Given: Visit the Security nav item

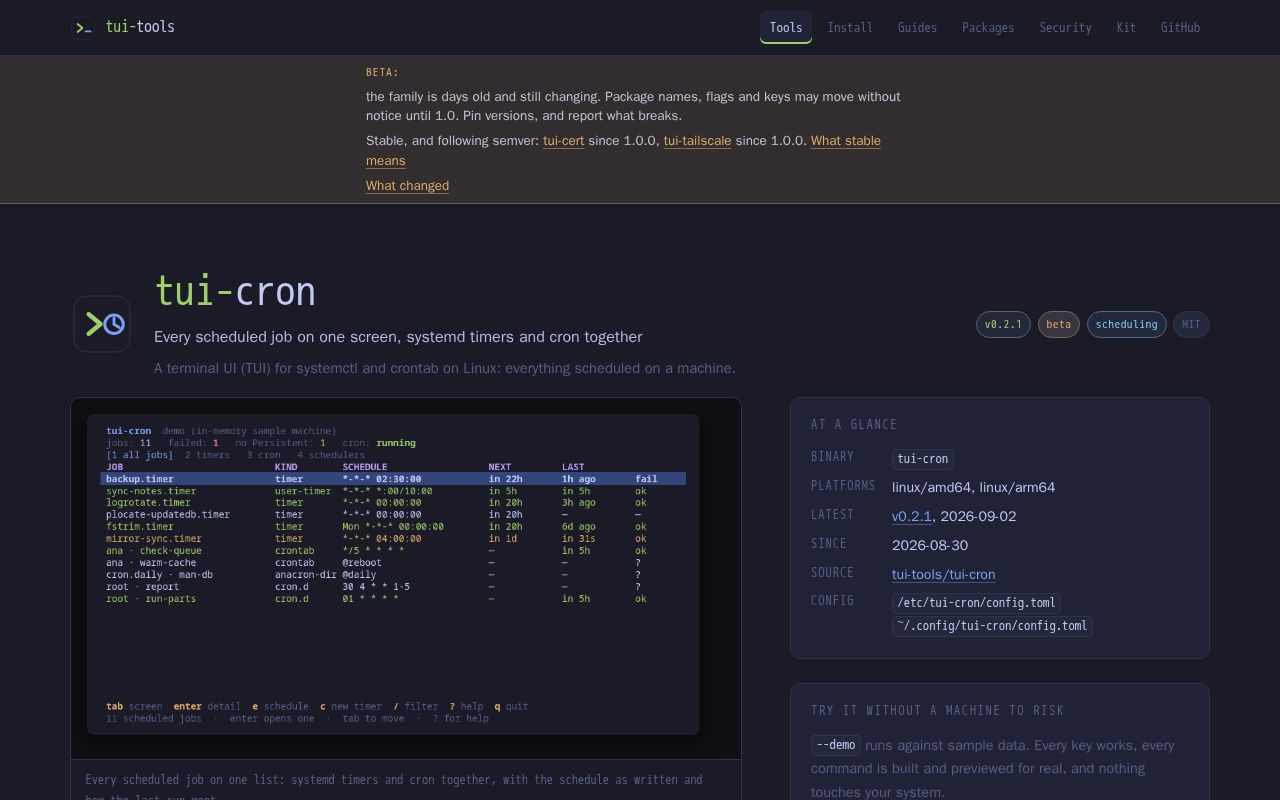Looking at the screenshot, I should 1065,27.
